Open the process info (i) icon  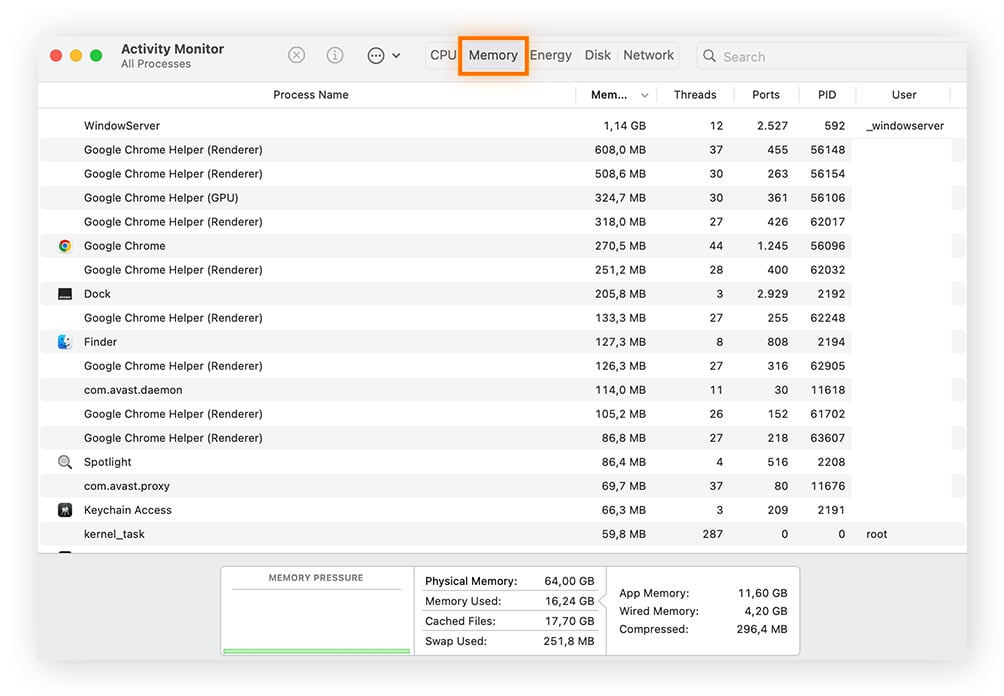[x=334, y=56]
